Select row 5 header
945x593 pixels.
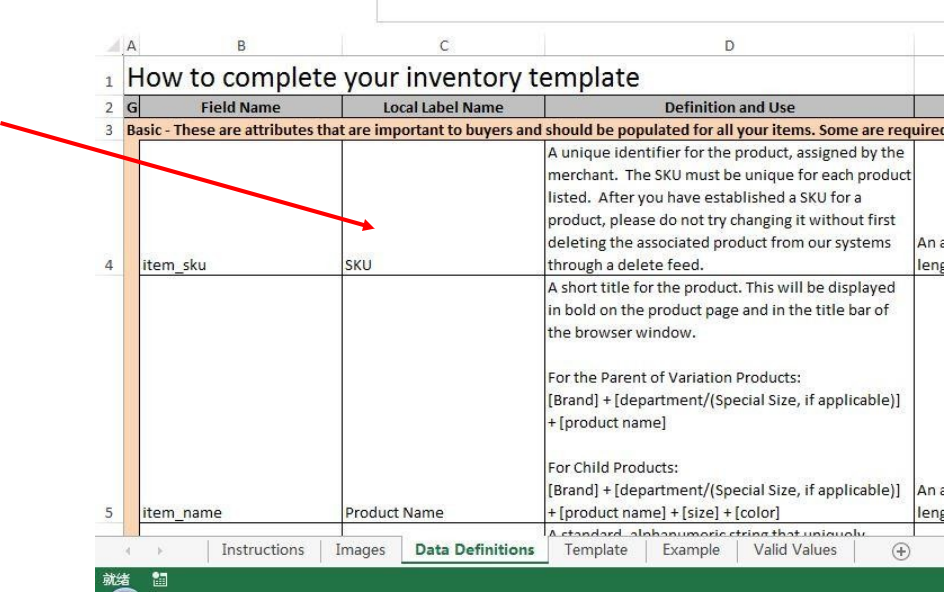109,512
